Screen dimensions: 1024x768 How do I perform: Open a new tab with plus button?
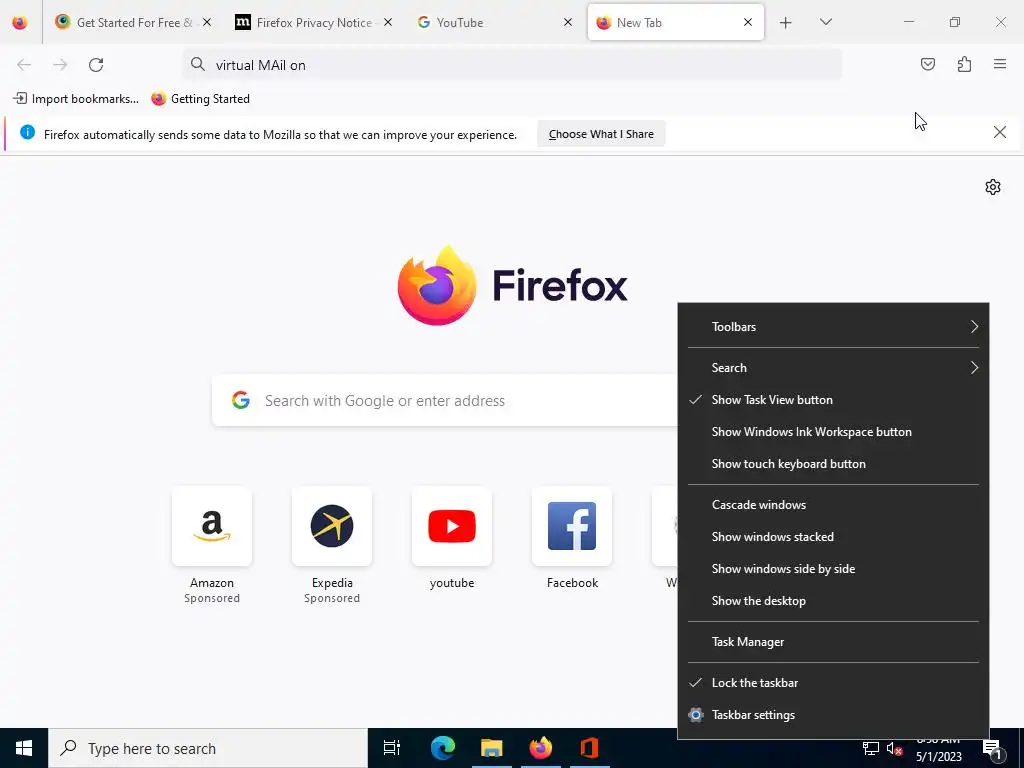pos(786,23)
